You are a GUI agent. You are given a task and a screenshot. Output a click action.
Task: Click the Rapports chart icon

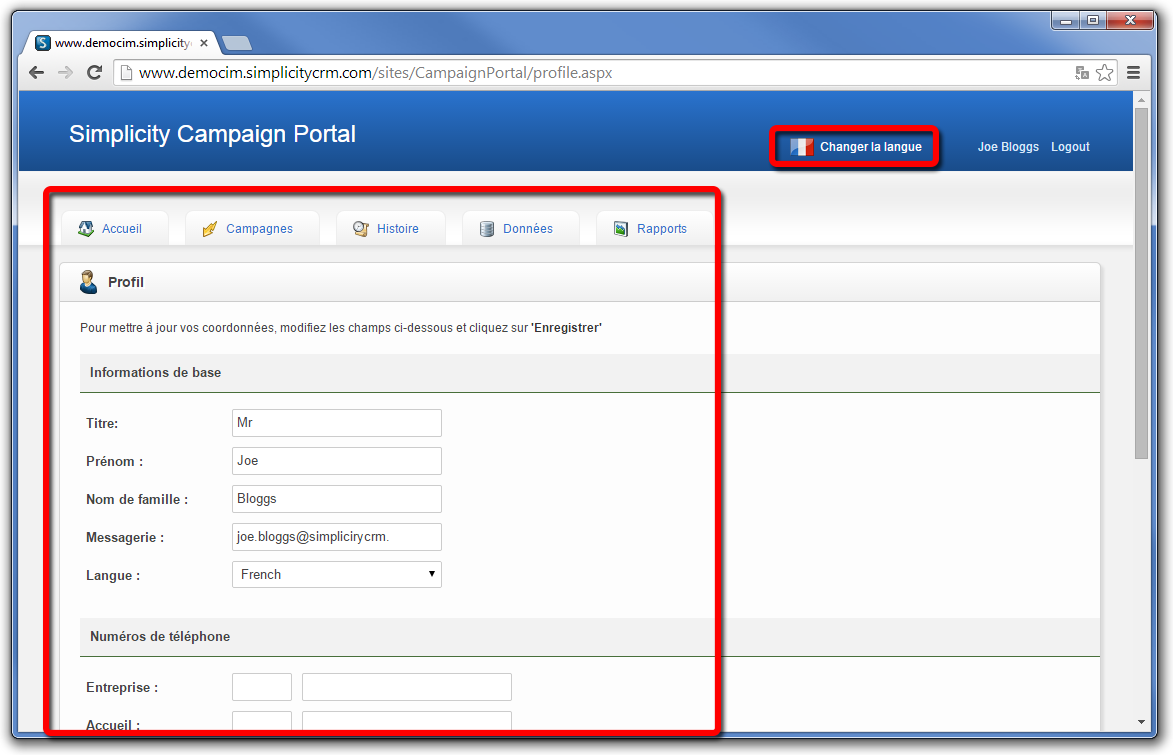621,229
